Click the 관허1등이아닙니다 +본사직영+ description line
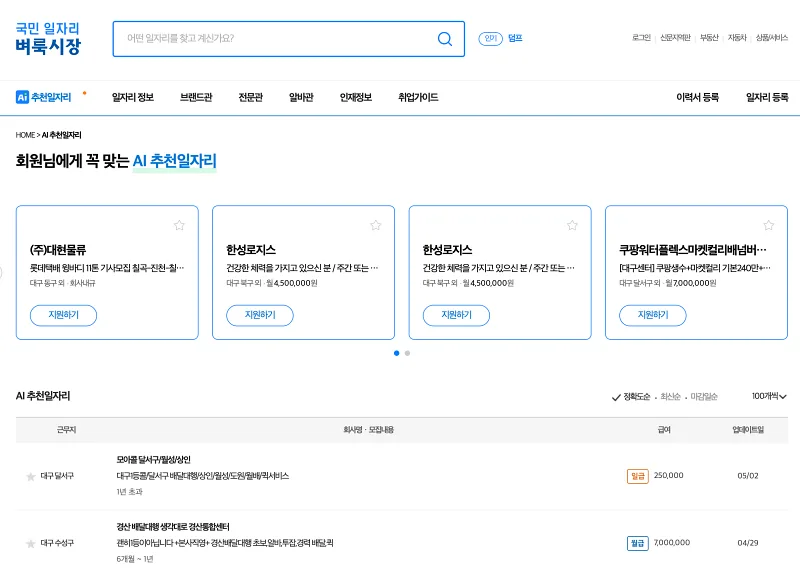The height and width of the screenshot is (568, 800). [225, 543]
